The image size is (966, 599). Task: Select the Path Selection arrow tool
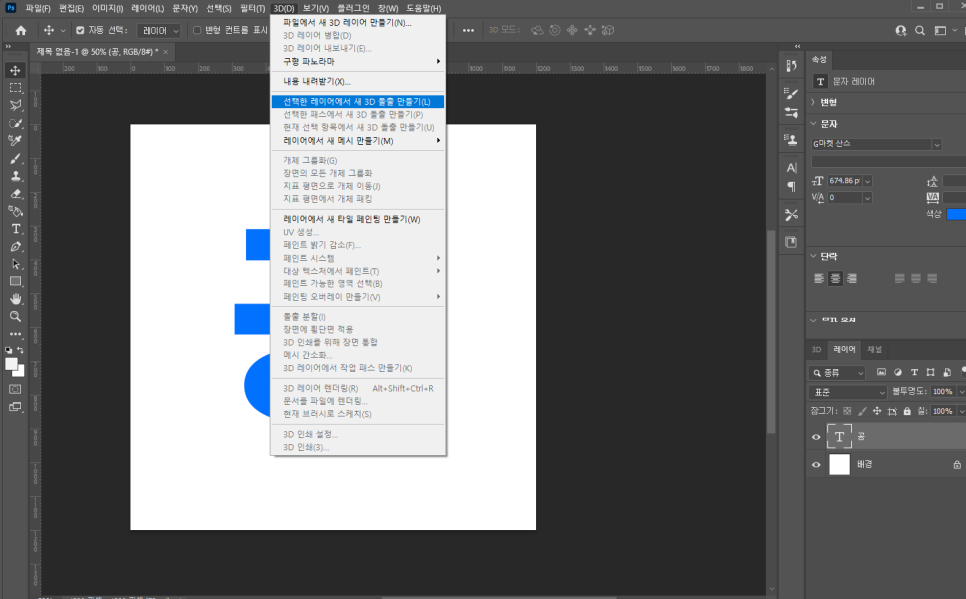click(15, 264)
